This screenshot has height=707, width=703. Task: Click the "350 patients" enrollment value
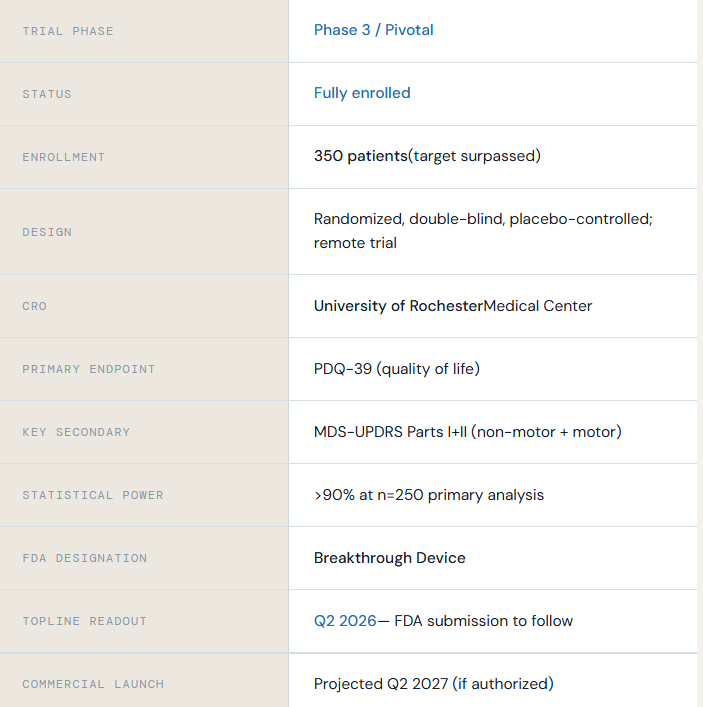point(360,156)
